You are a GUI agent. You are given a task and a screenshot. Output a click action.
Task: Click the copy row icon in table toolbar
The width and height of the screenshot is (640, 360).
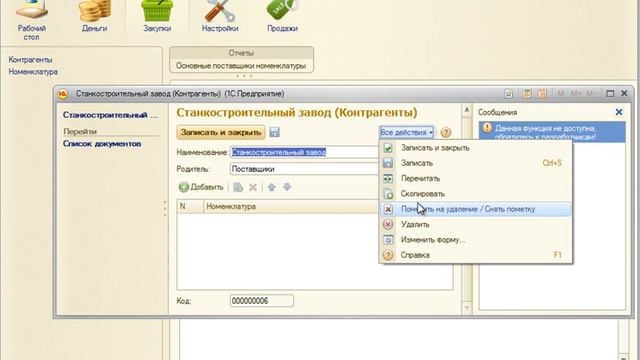coord(238,187)
